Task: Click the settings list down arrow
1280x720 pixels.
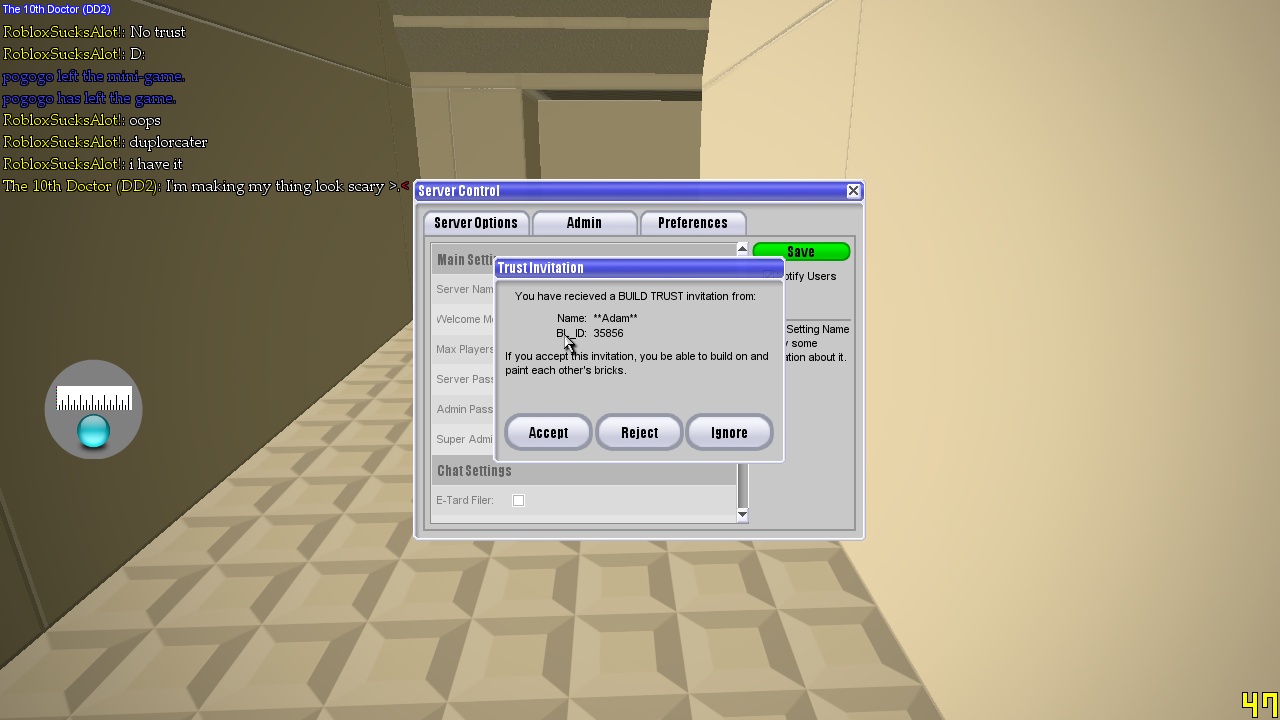Action: pyautogui.click(x=742, y=514)
